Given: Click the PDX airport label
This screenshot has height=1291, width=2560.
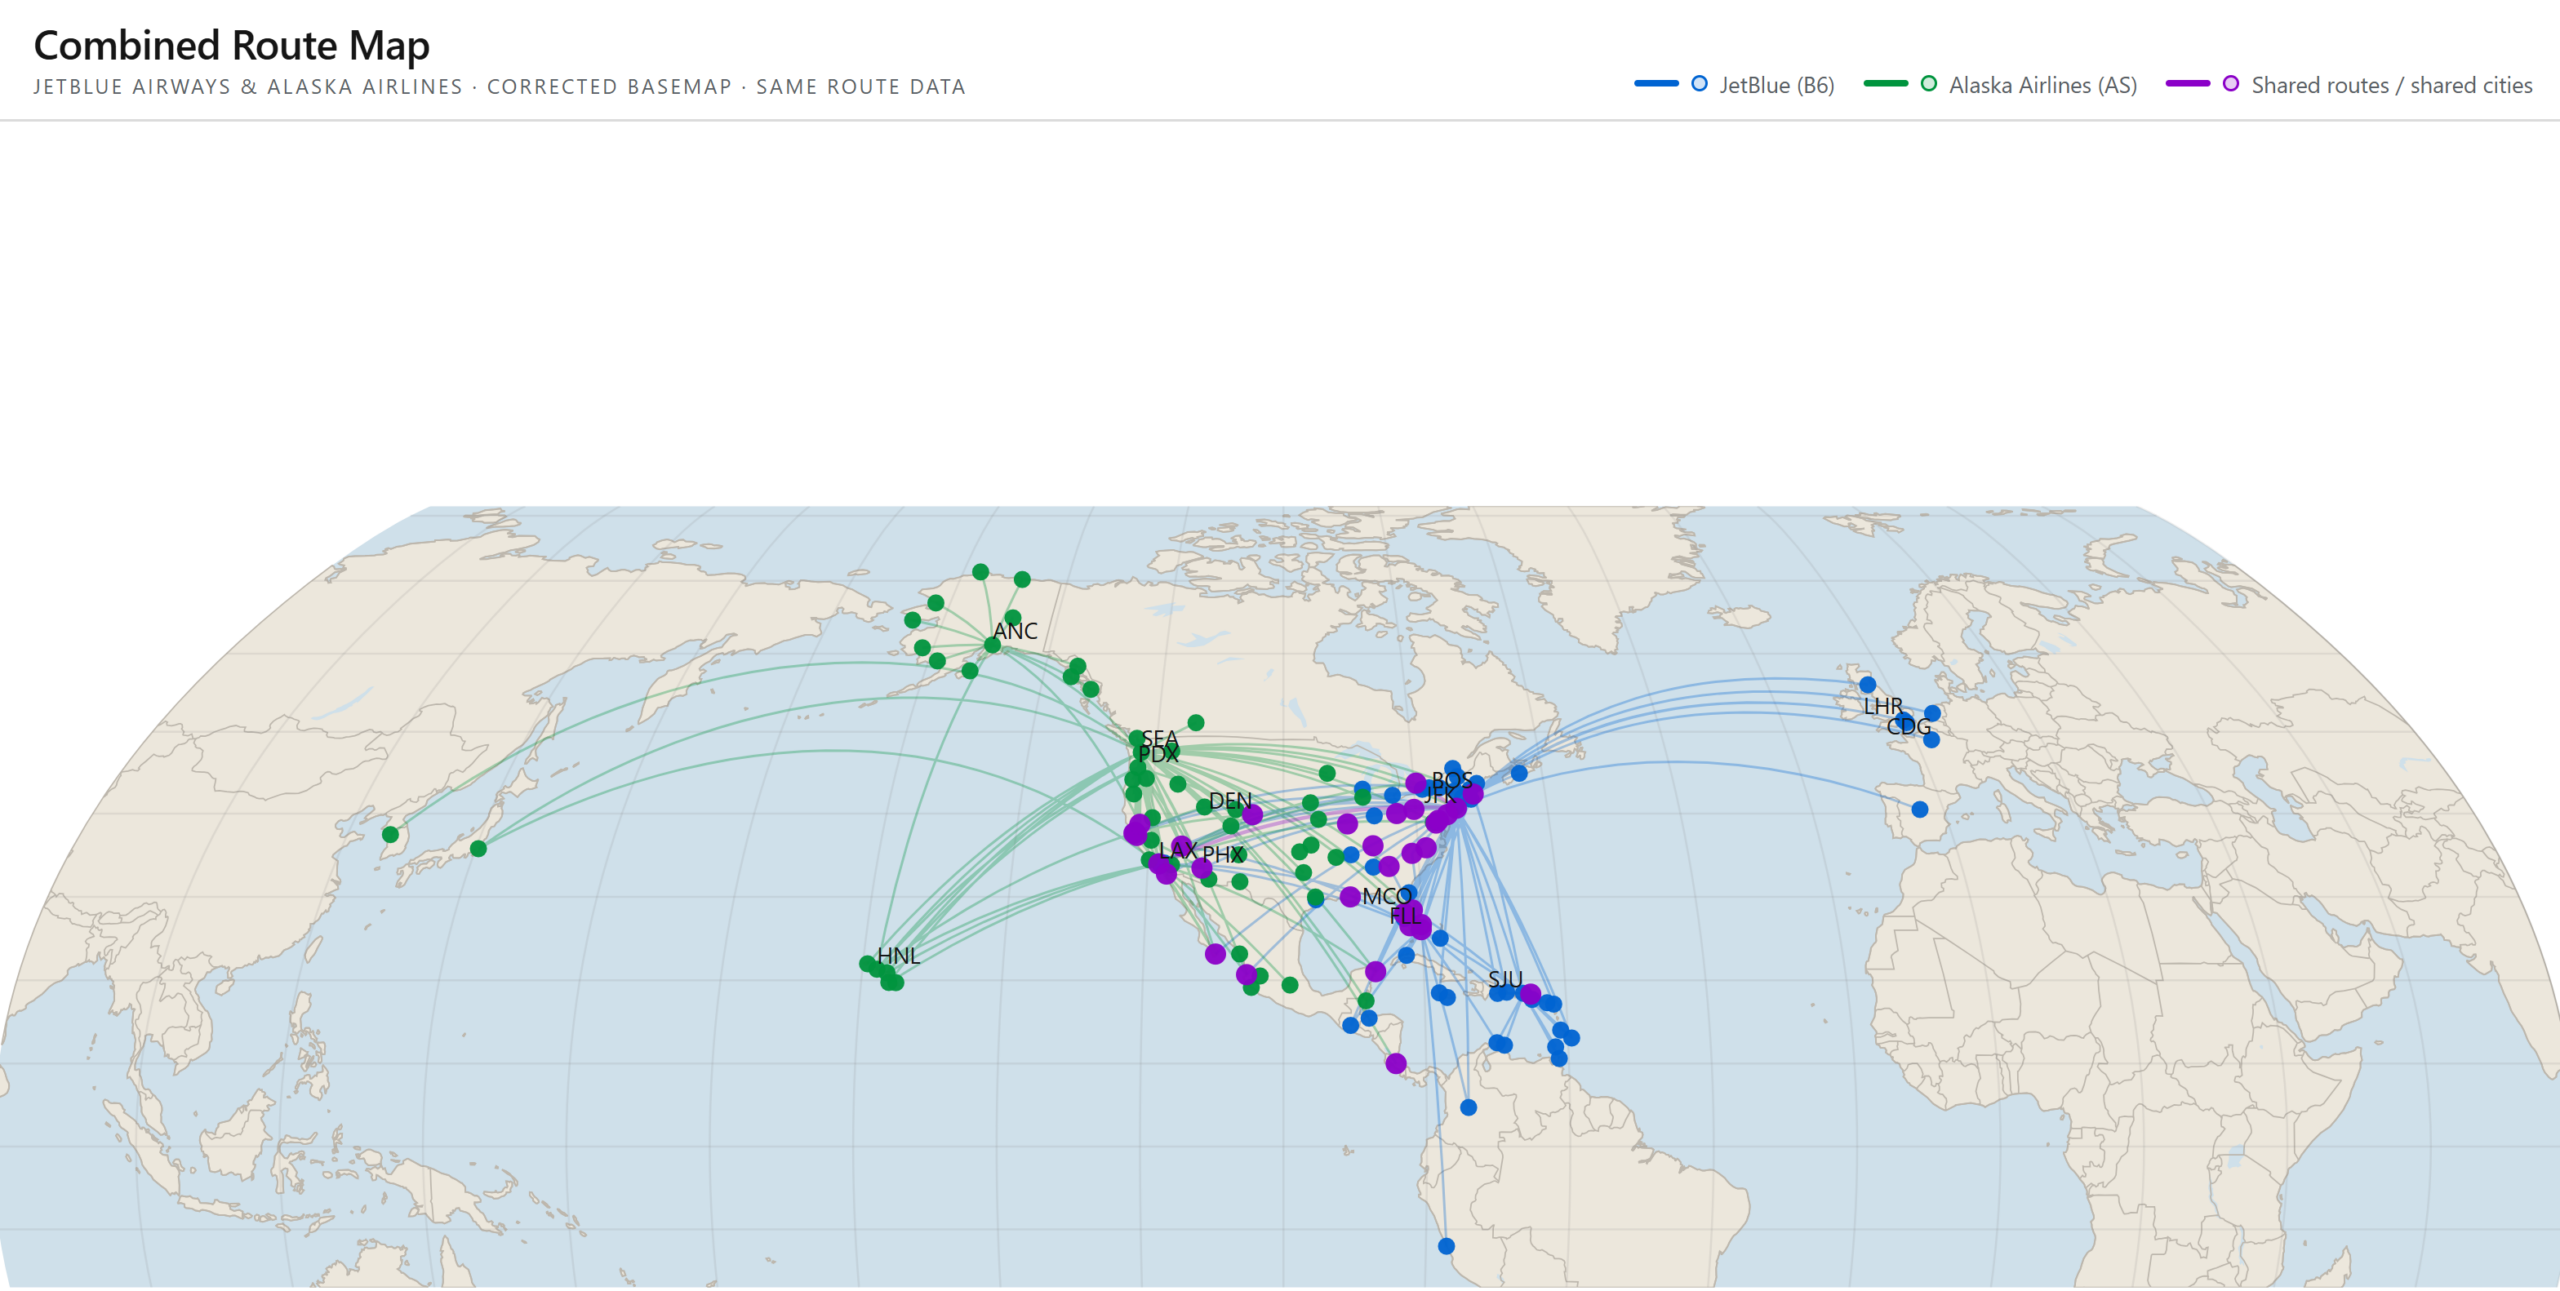Looking at the screenshot, I should (1158, 755).
